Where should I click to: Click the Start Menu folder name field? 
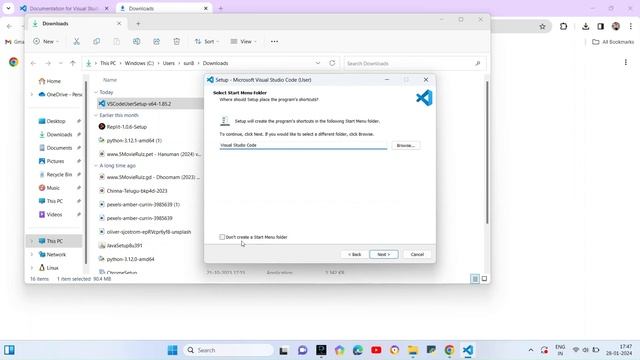tap(303, 145)
